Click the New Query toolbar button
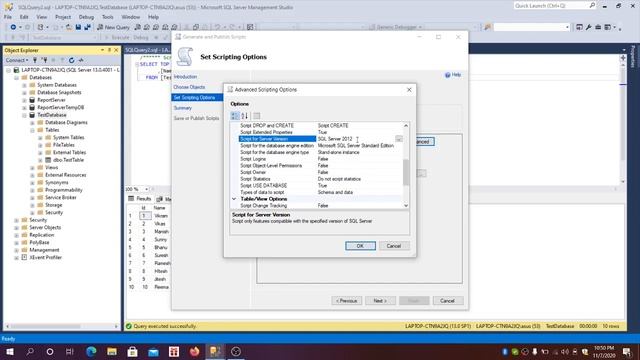 point(113,27)
